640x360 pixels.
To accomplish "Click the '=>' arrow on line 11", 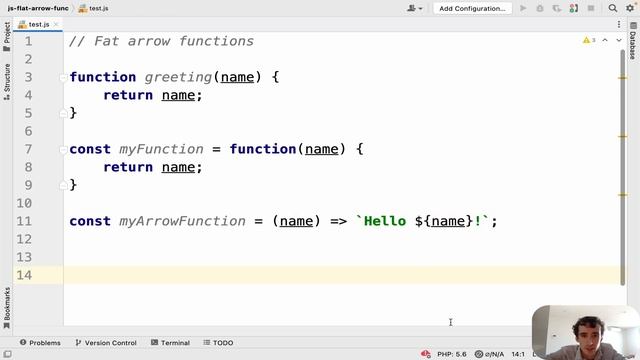I will click(338, 221).
